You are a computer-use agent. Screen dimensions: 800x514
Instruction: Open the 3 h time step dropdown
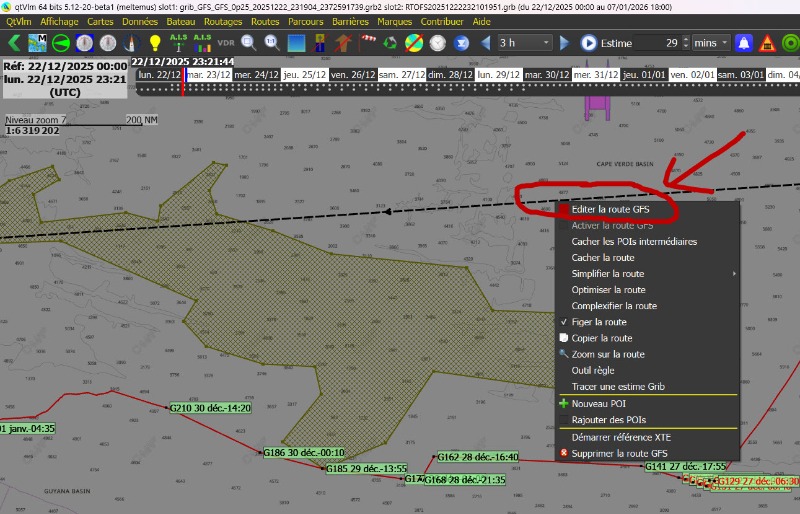pos(525,43)
